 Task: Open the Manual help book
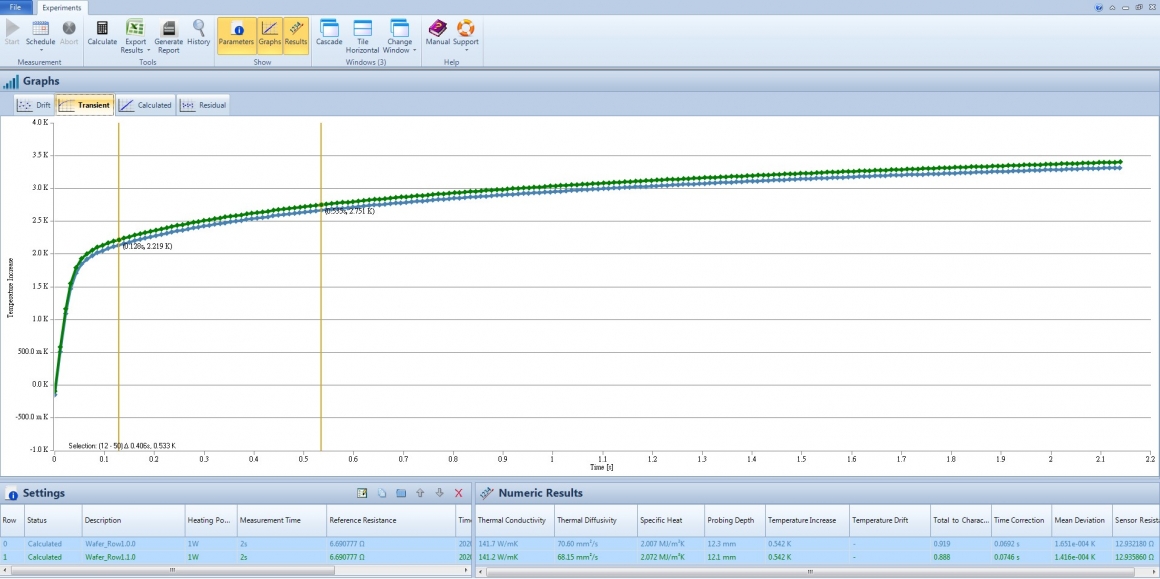[x=438, y=33]
